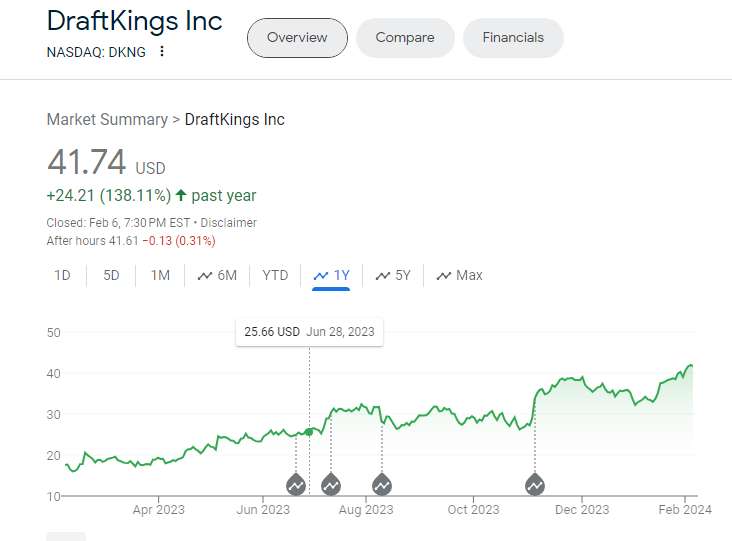The height and width of the screenshot is (541, 732).
Task: Click the Jun 28, 2023 data point on chart
Action: pos(309,431)
